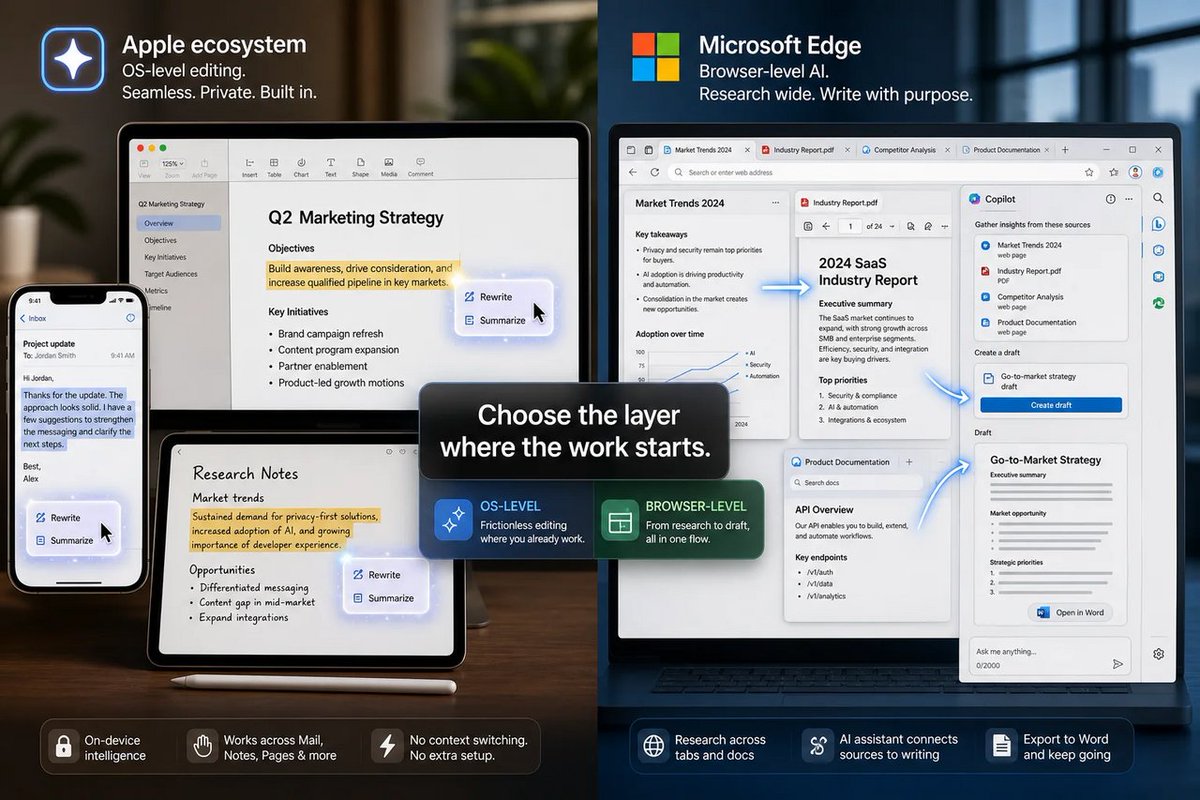
Task: Go back to Inbox on the iPhone
Action: [x=34, y=318]
